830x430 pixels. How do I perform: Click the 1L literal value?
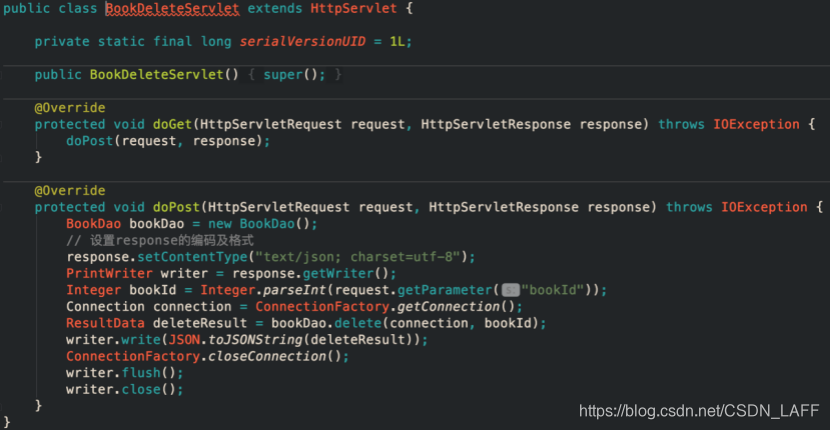pyautogui.click(x=398, y=42)
